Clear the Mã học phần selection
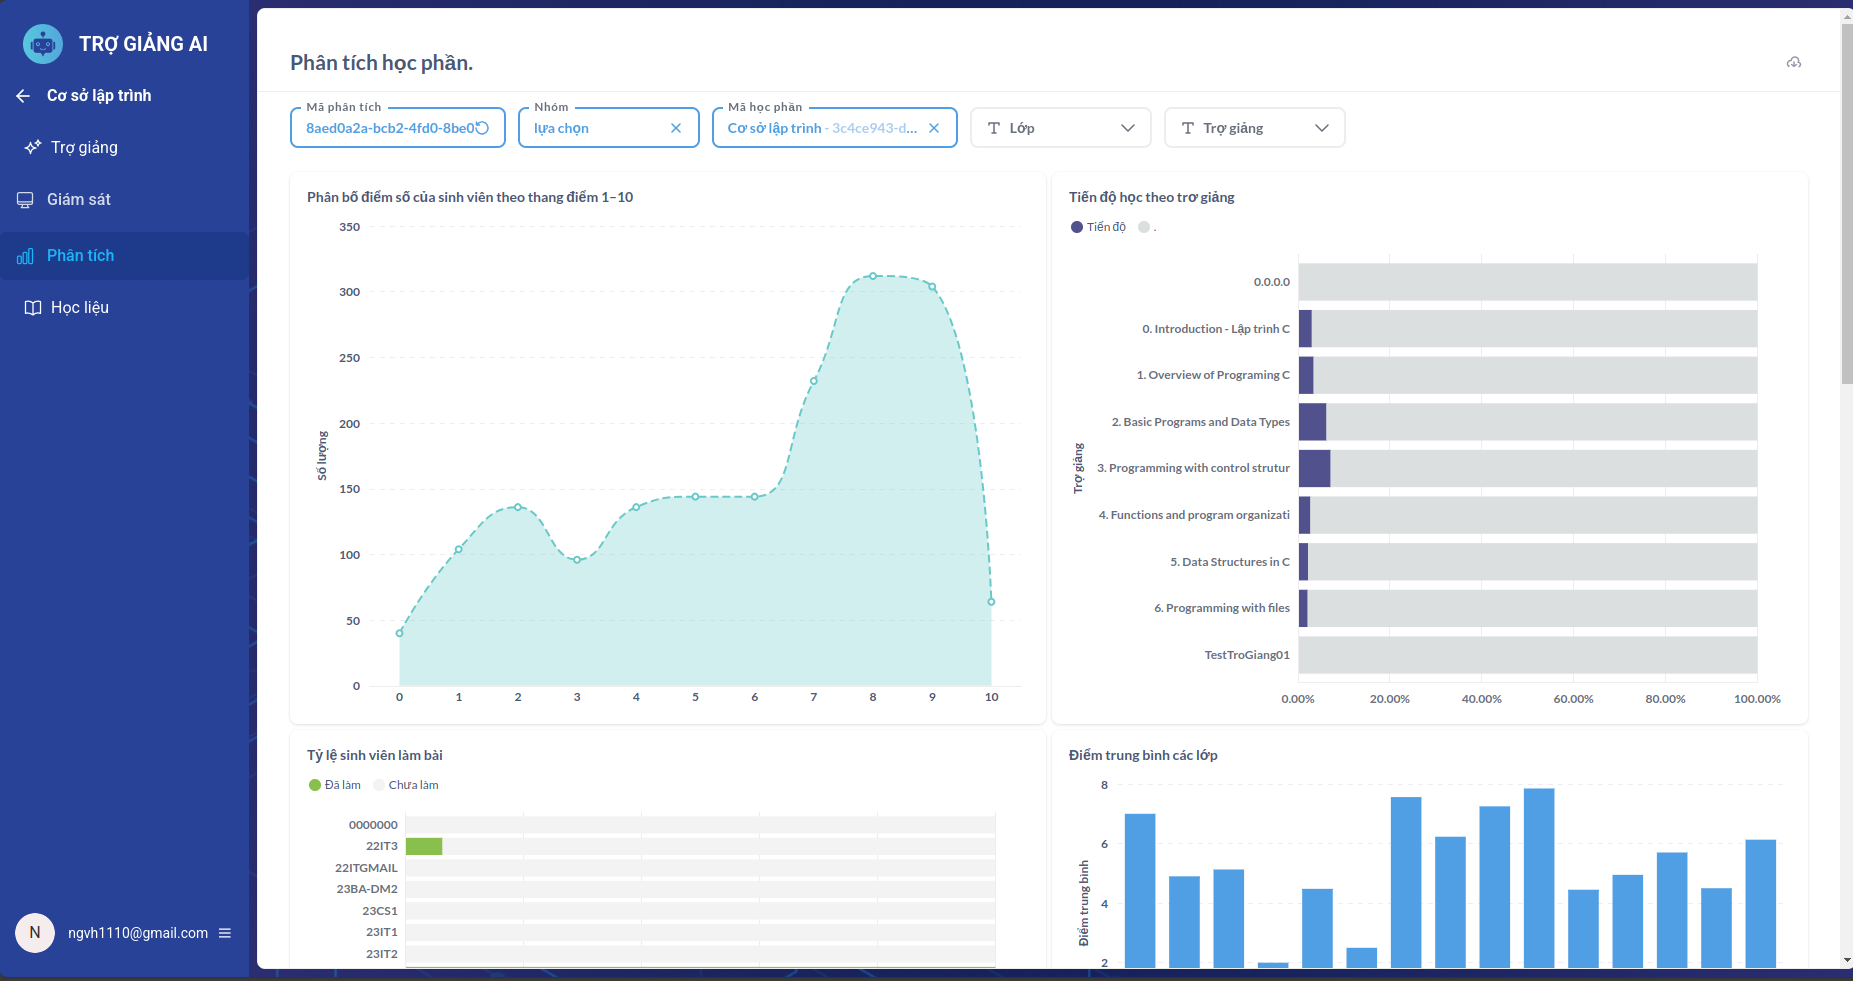 [x=934, y=128]
